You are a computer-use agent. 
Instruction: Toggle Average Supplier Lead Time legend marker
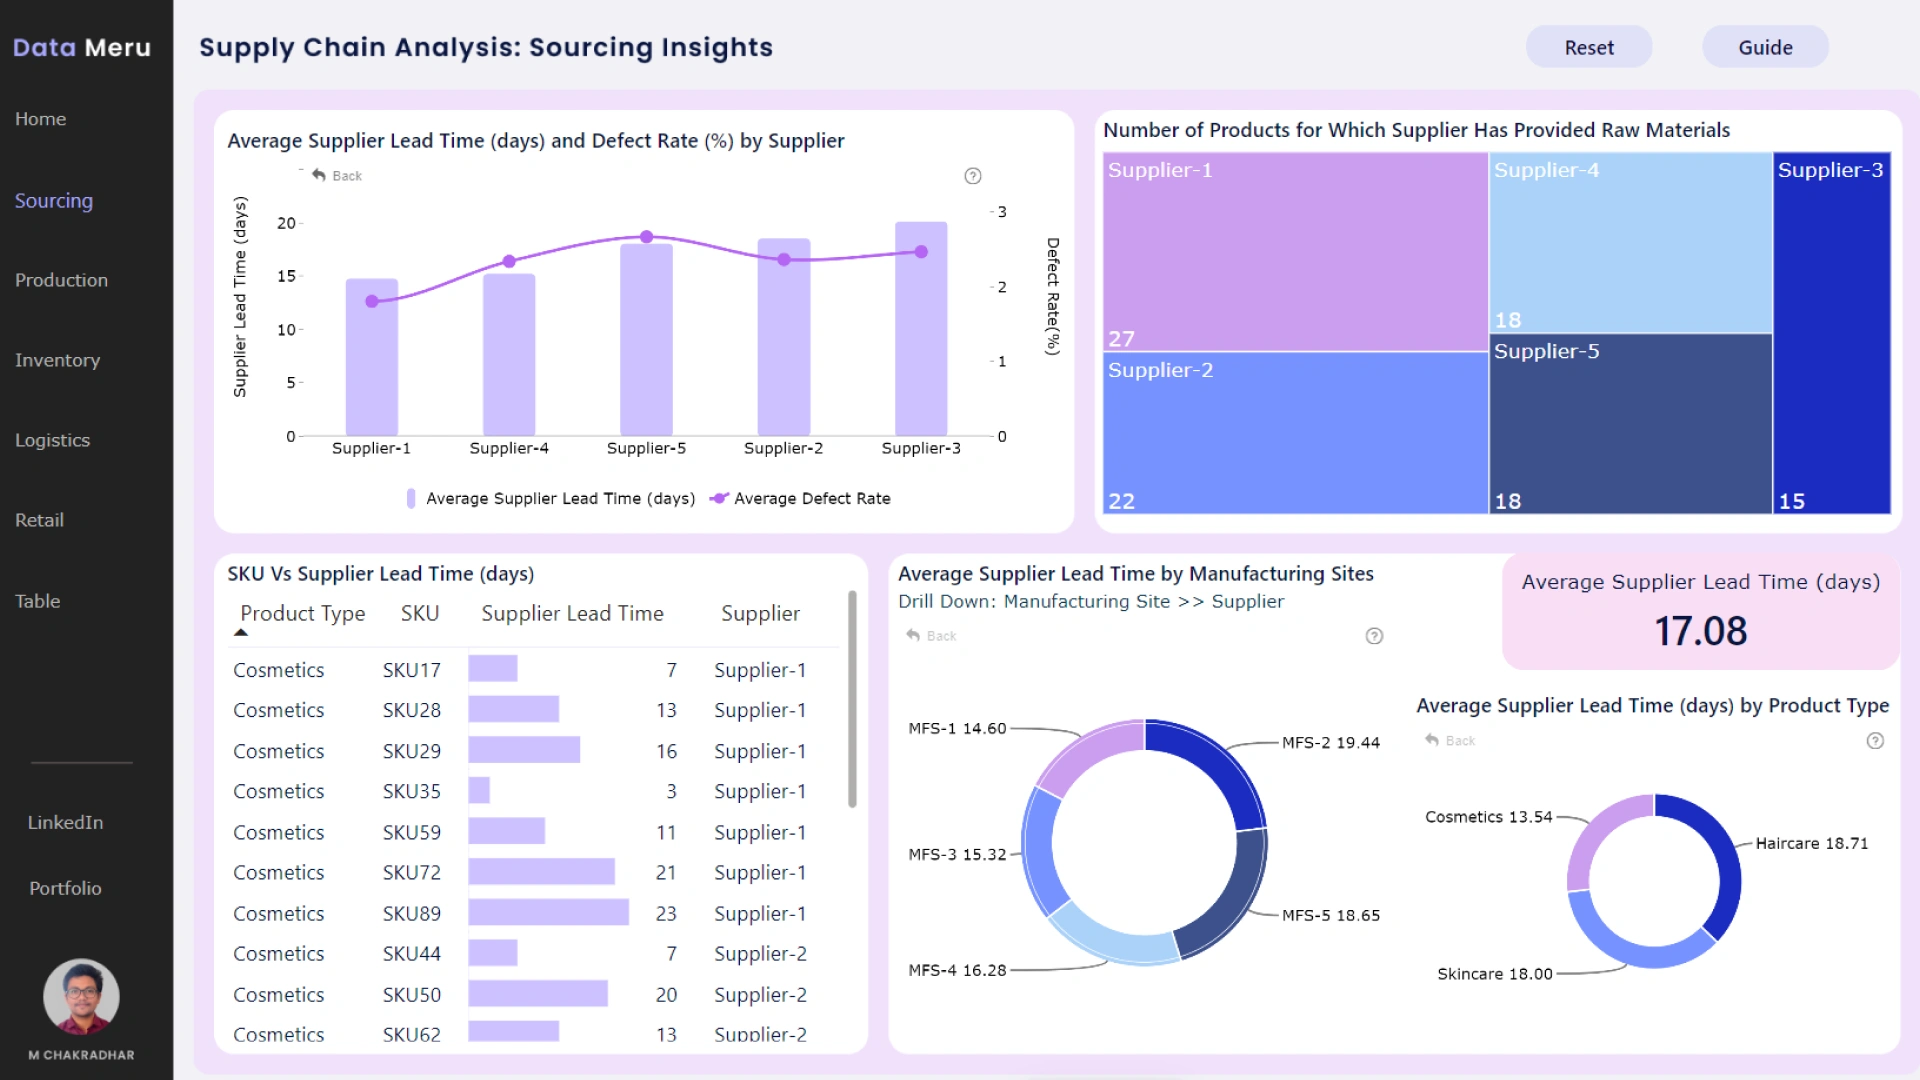point(410,498)
